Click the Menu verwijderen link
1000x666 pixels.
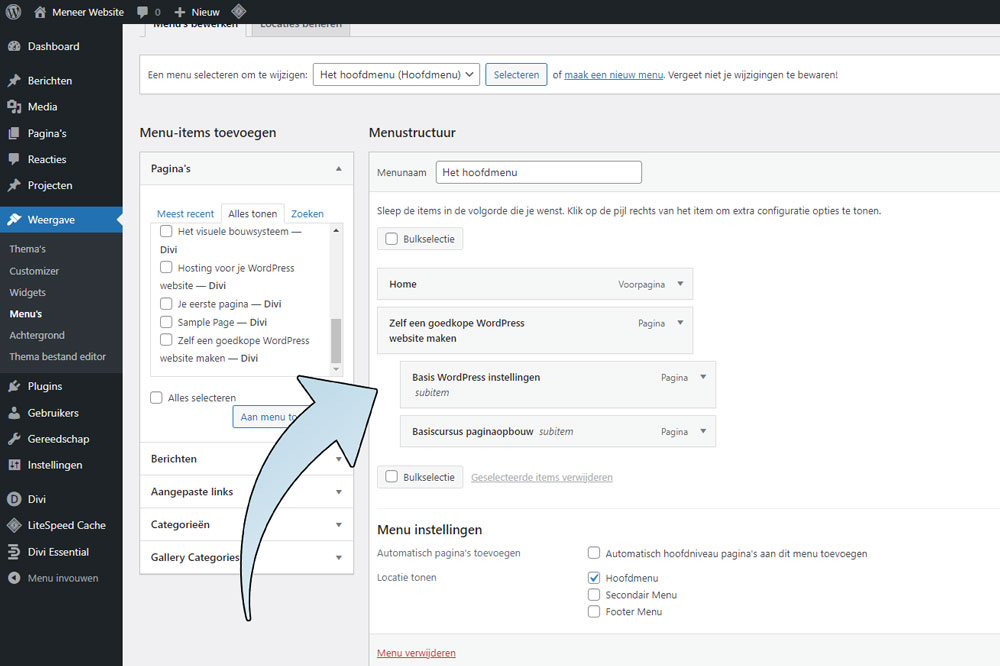click(416, 653)
